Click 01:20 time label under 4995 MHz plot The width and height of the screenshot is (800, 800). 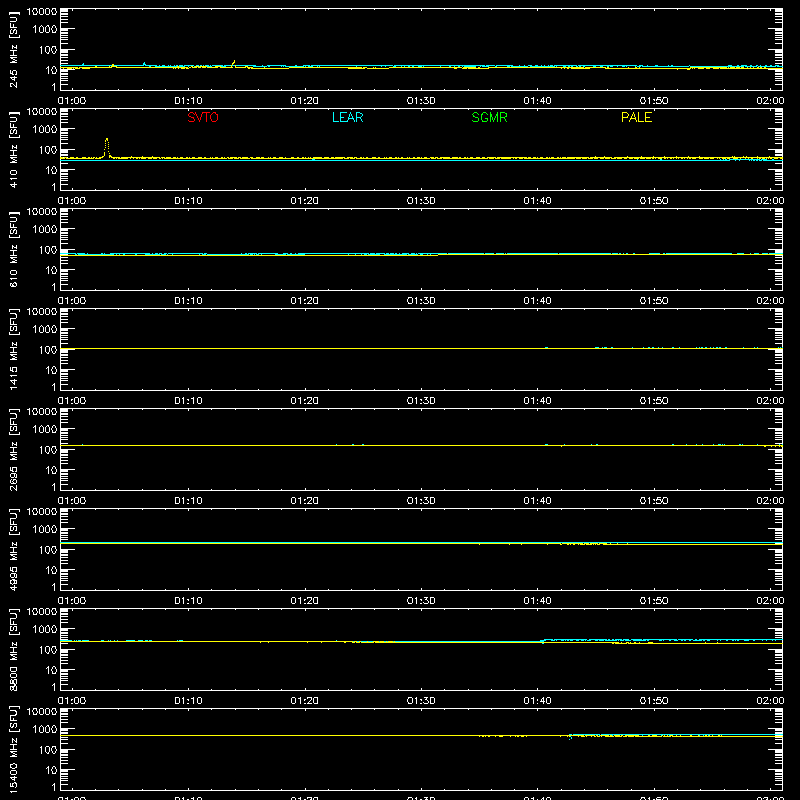tap(305, 601)
